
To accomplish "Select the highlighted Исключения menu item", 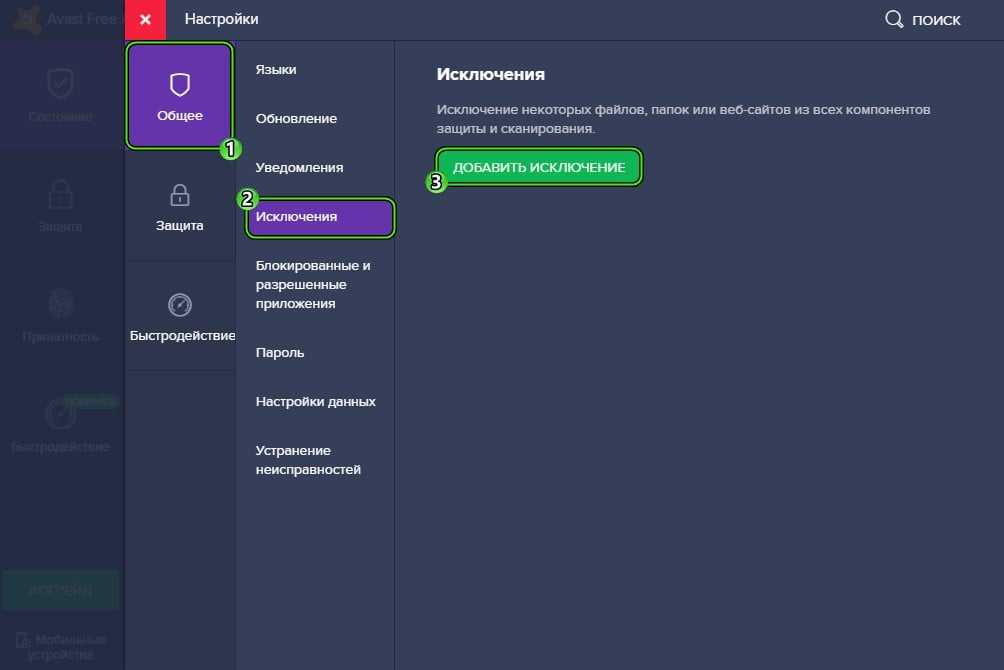I will click(x=320, y=217).
